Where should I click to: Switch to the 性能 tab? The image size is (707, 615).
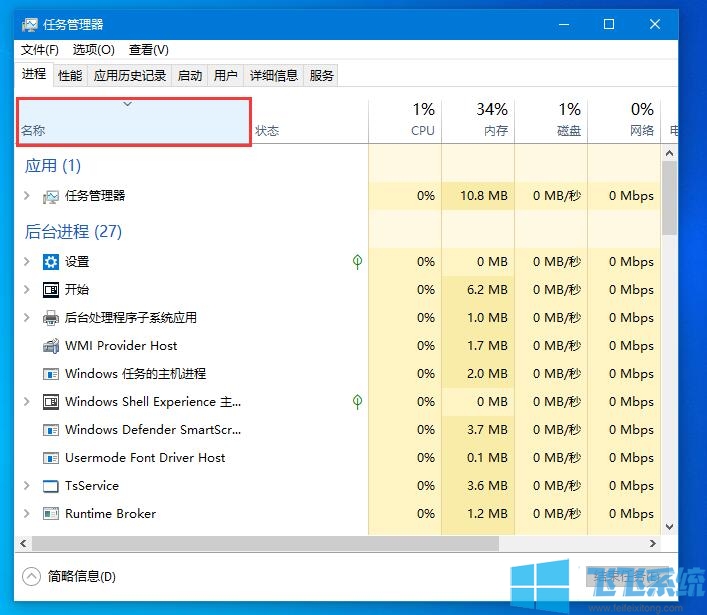coord(70,75)
